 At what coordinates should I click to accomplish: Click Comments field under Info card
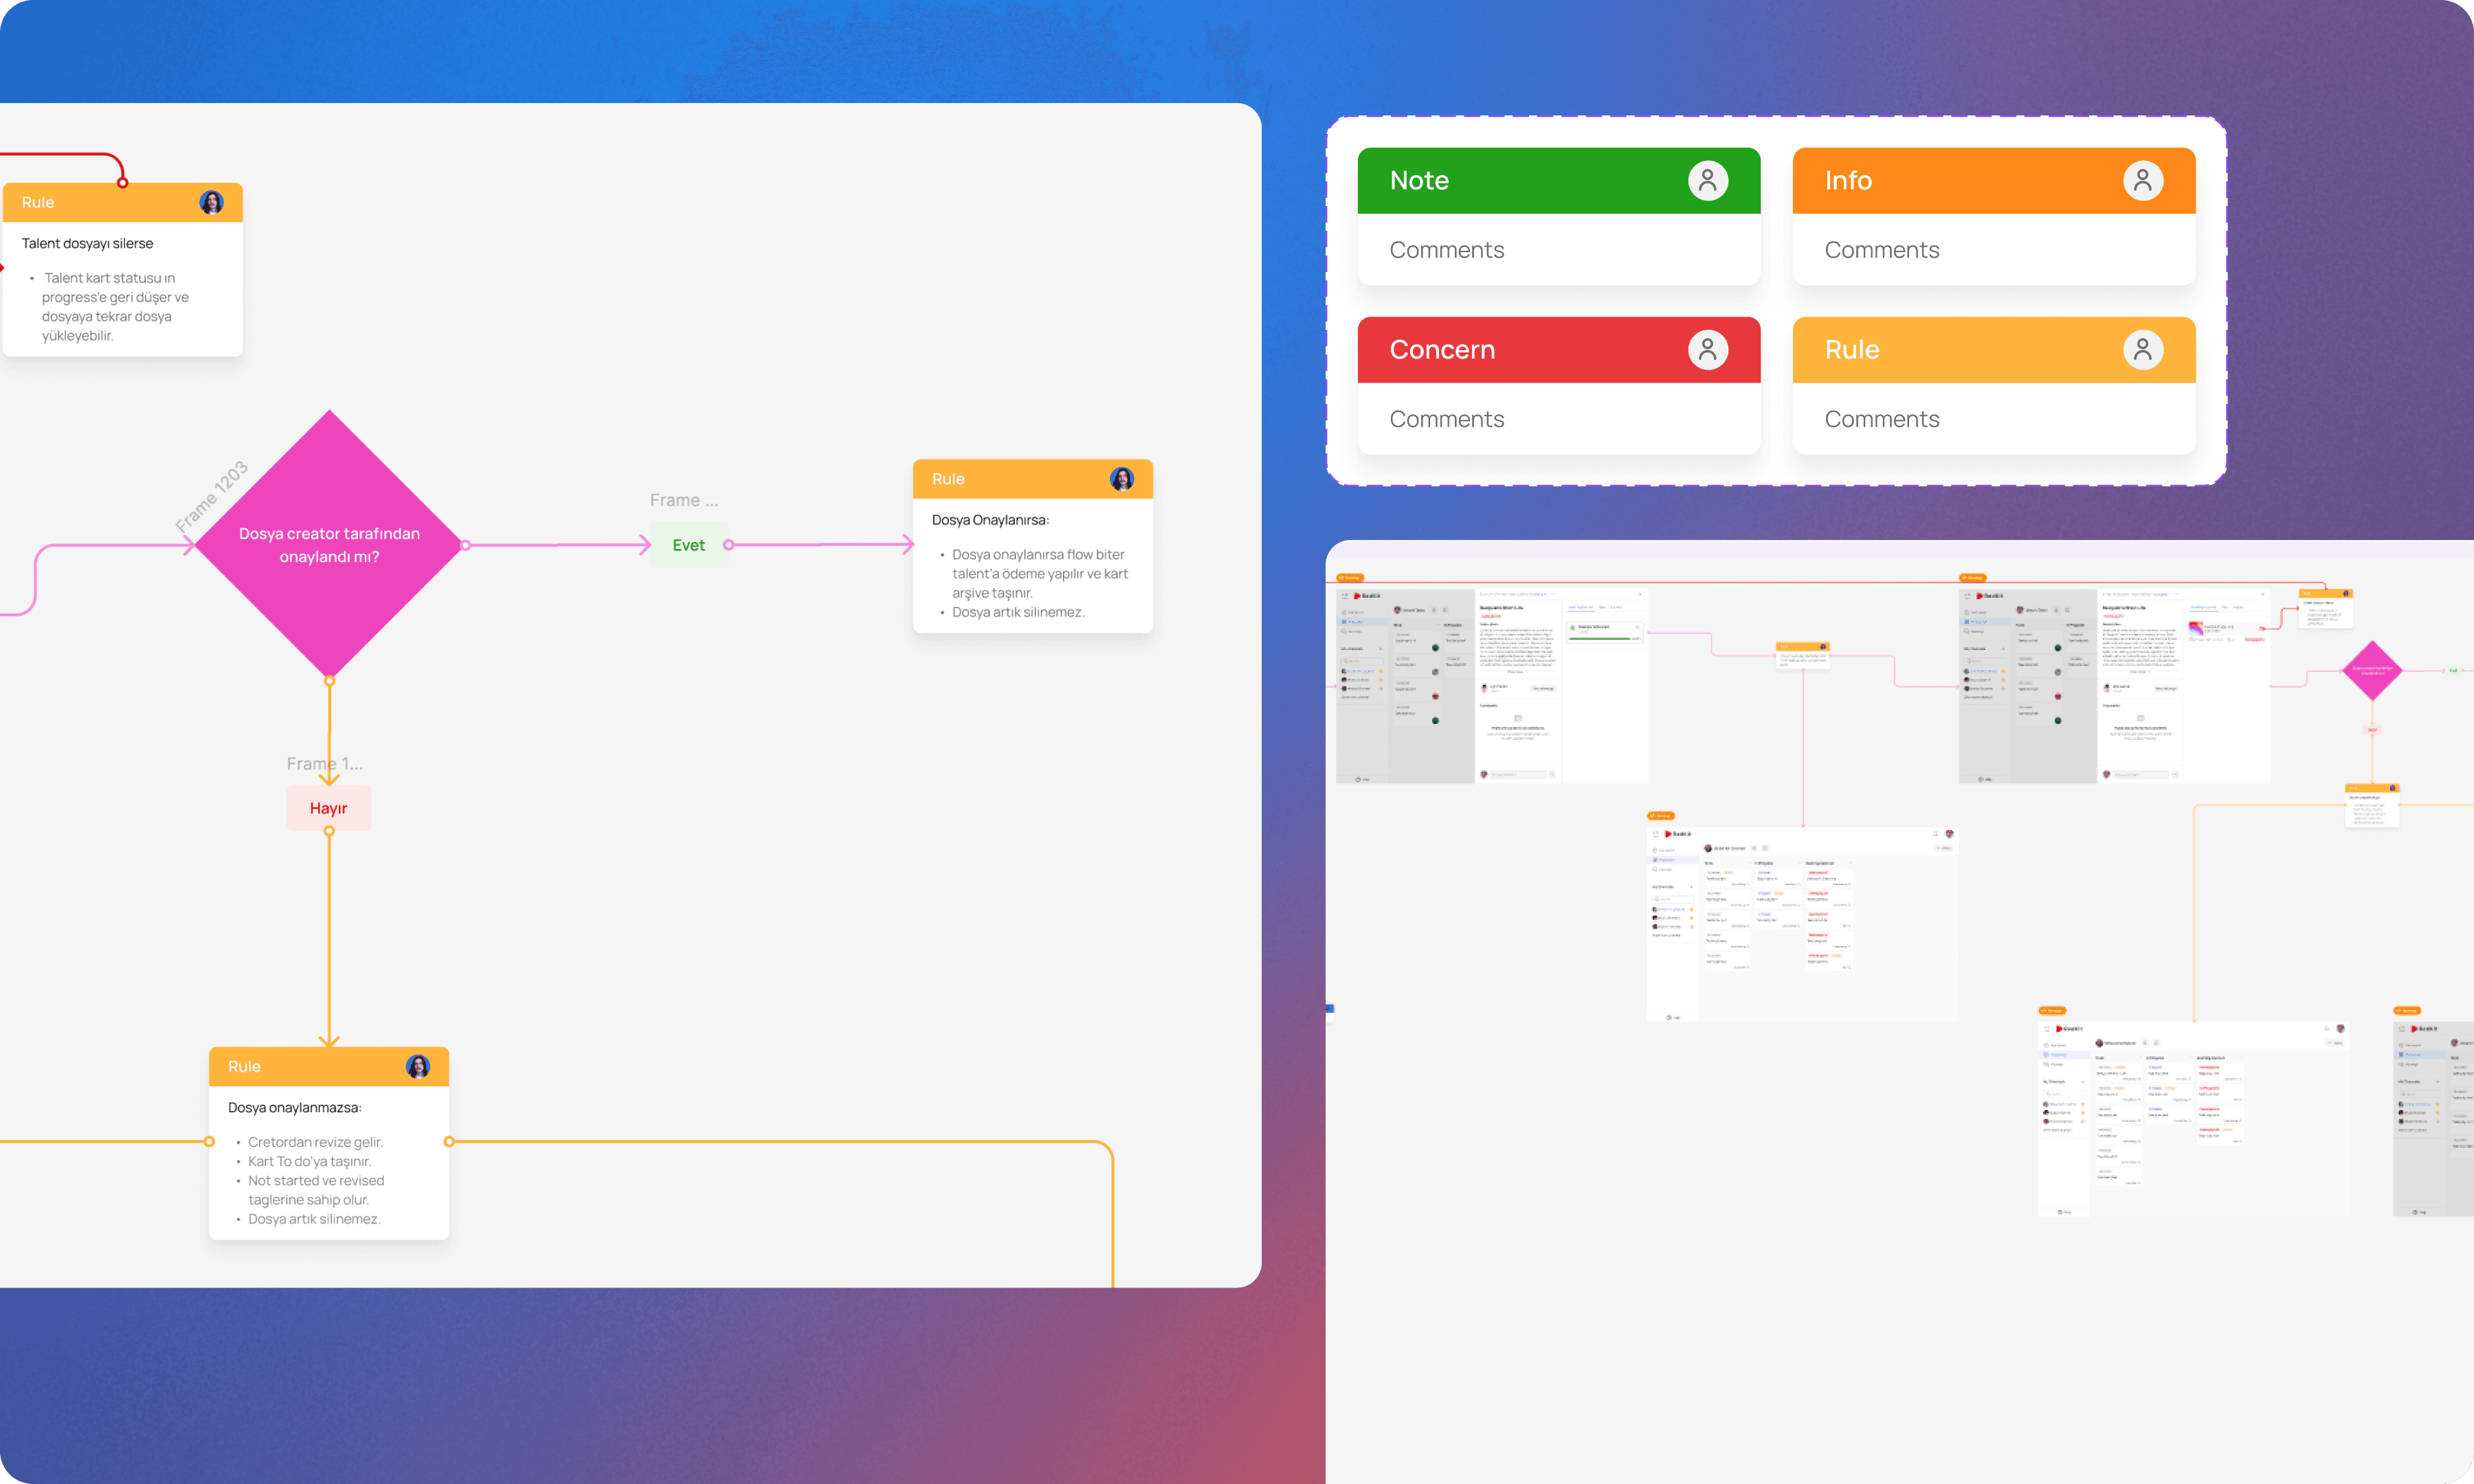(1881, 250)
